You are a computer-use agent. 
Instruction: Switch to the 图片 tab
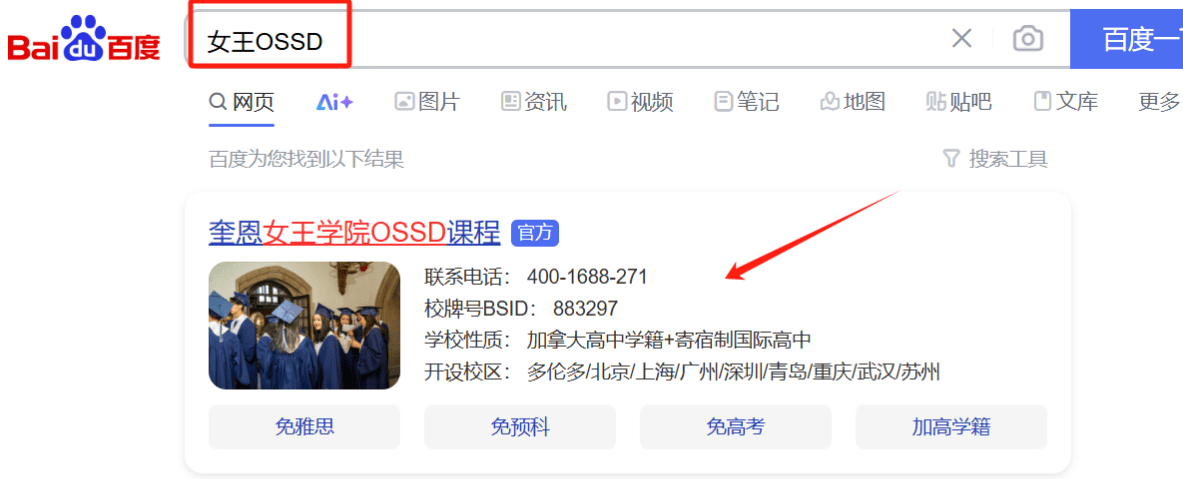coord(427,102)
